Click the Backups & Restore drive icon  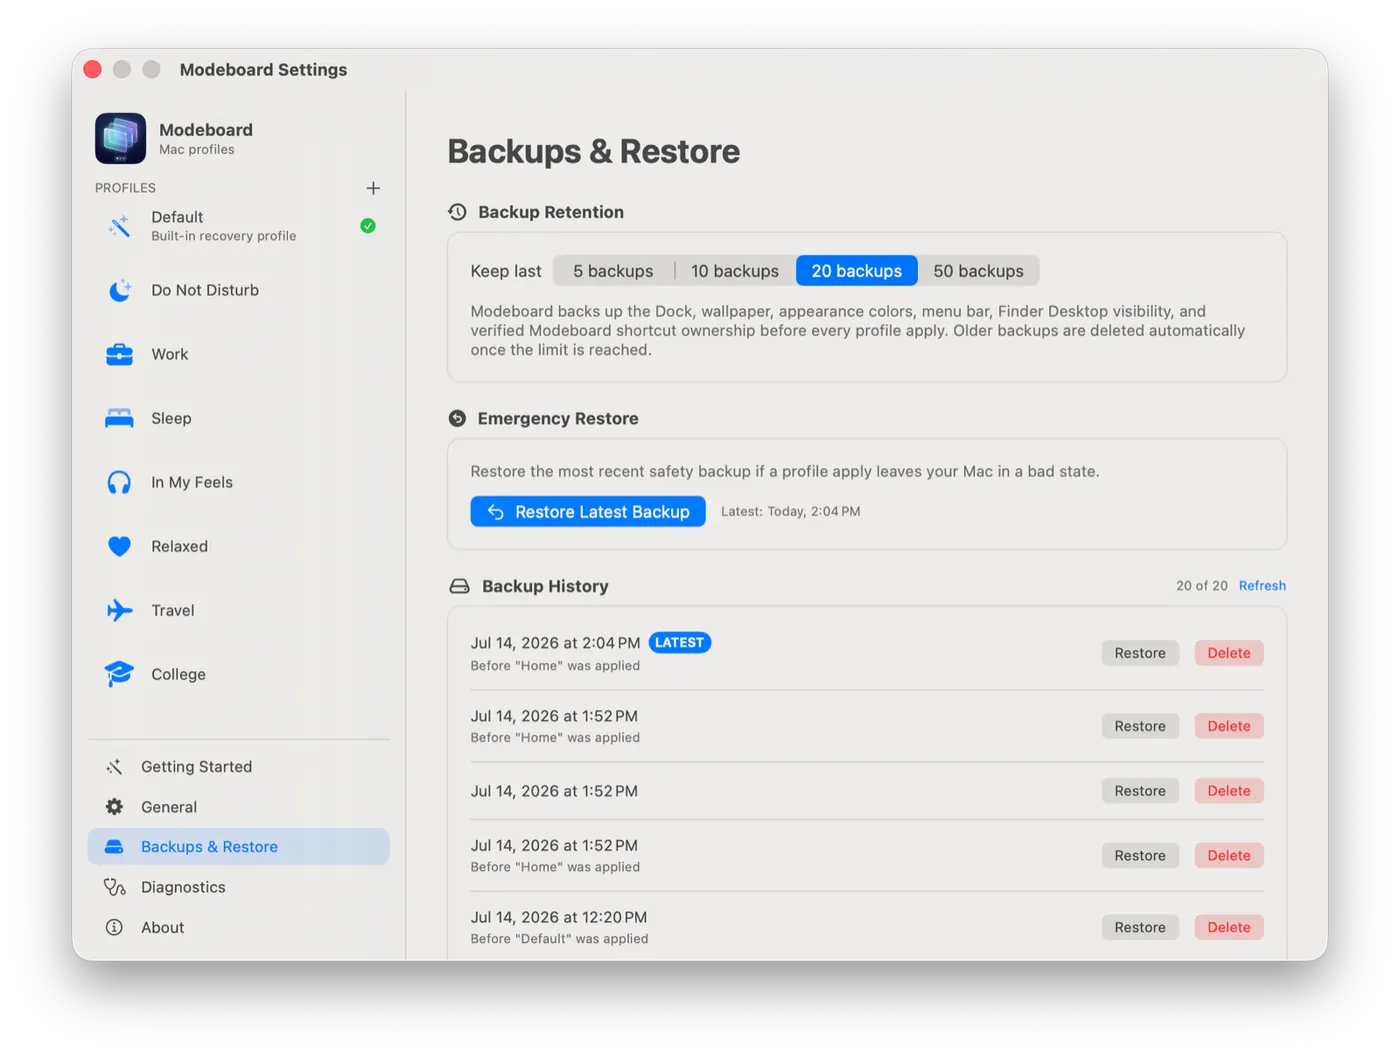114,847
